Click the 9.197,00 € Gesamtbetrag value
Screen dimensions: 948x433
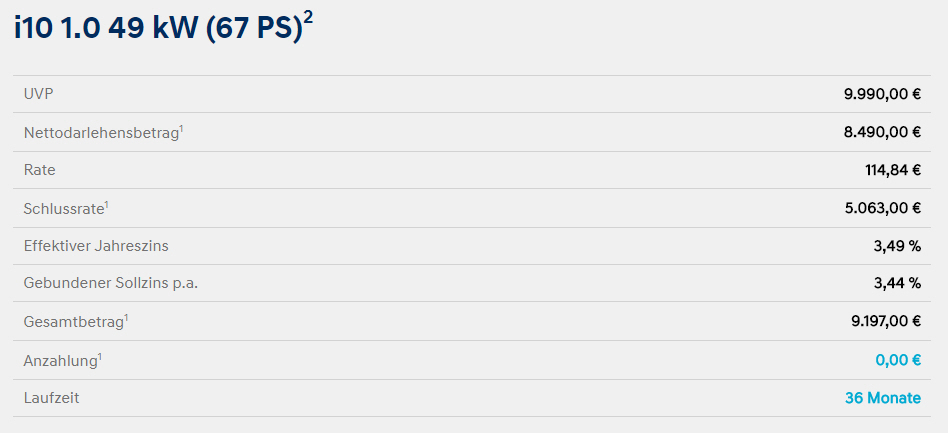tap(886, 322)
